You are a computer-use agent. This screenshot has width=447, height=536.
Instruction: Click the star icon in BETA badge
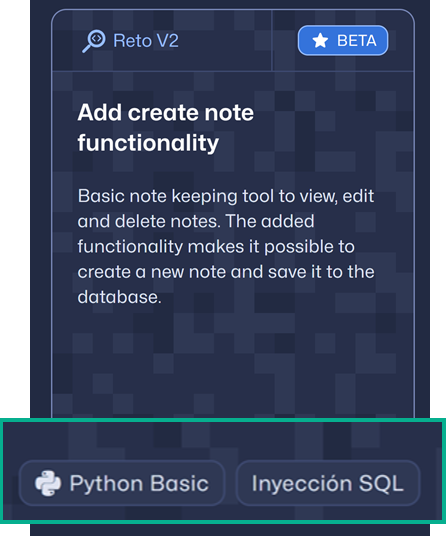pos(320,41)
